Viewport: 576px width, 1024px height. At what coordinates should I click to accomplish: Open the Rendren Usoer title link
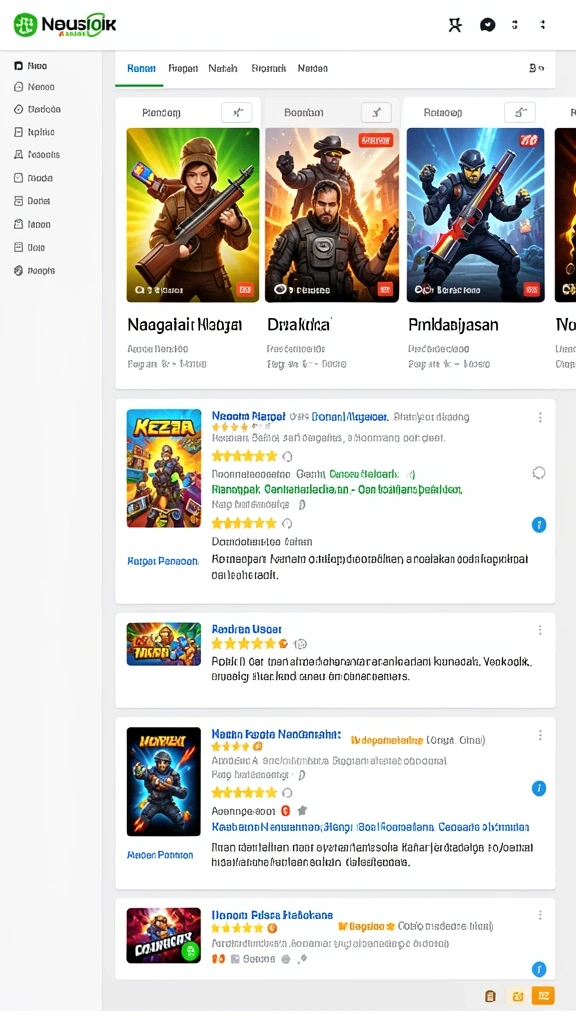[247, 629]
